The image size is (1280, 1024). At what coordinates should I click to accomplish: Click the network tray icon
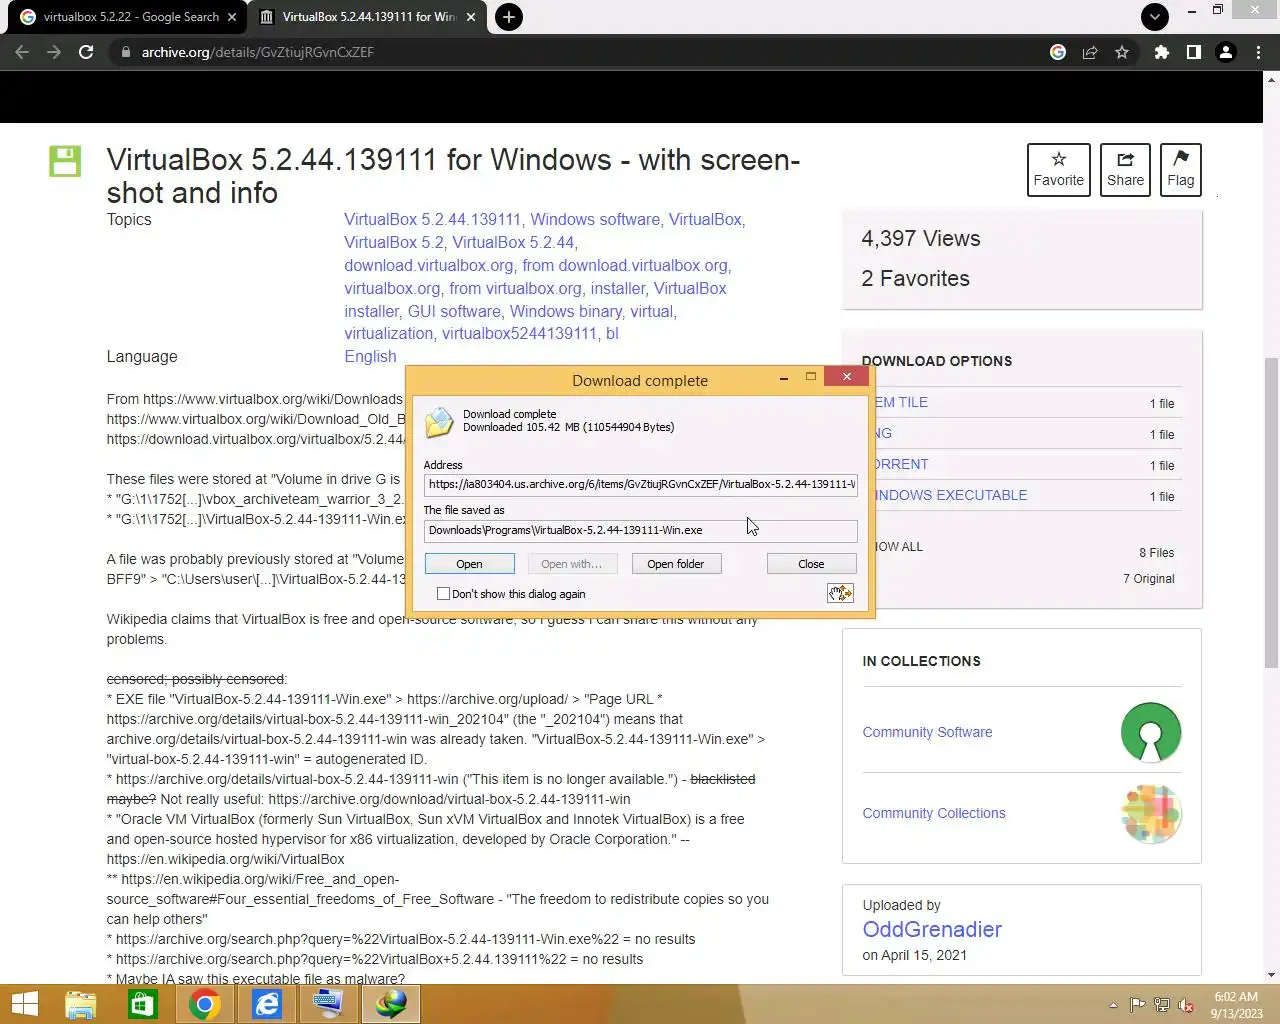[x=1162, y=1005]
